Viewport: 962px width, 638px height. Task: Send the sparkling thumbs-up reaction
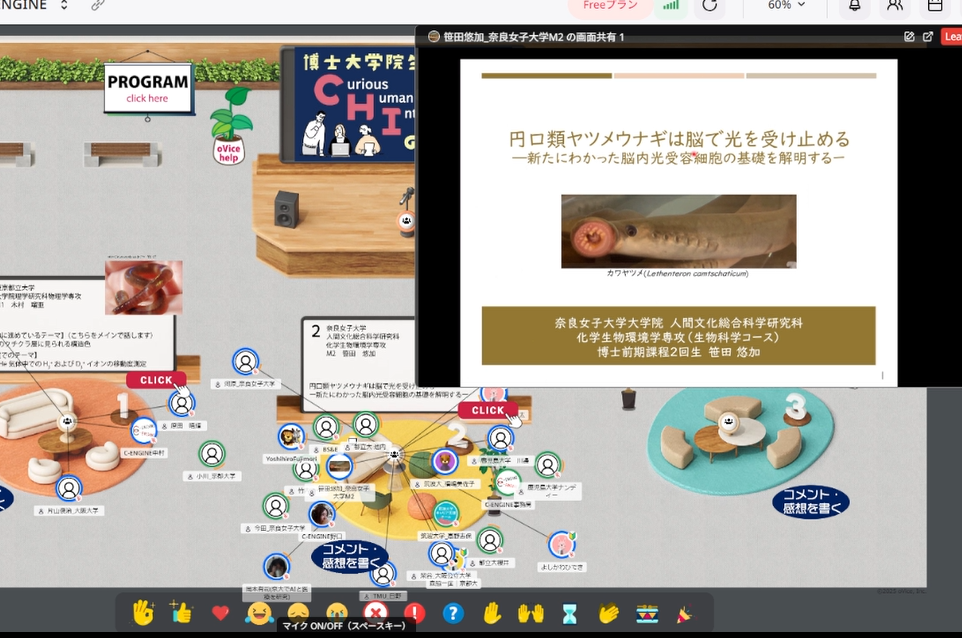pyautogui.click(x=182, y=612)
